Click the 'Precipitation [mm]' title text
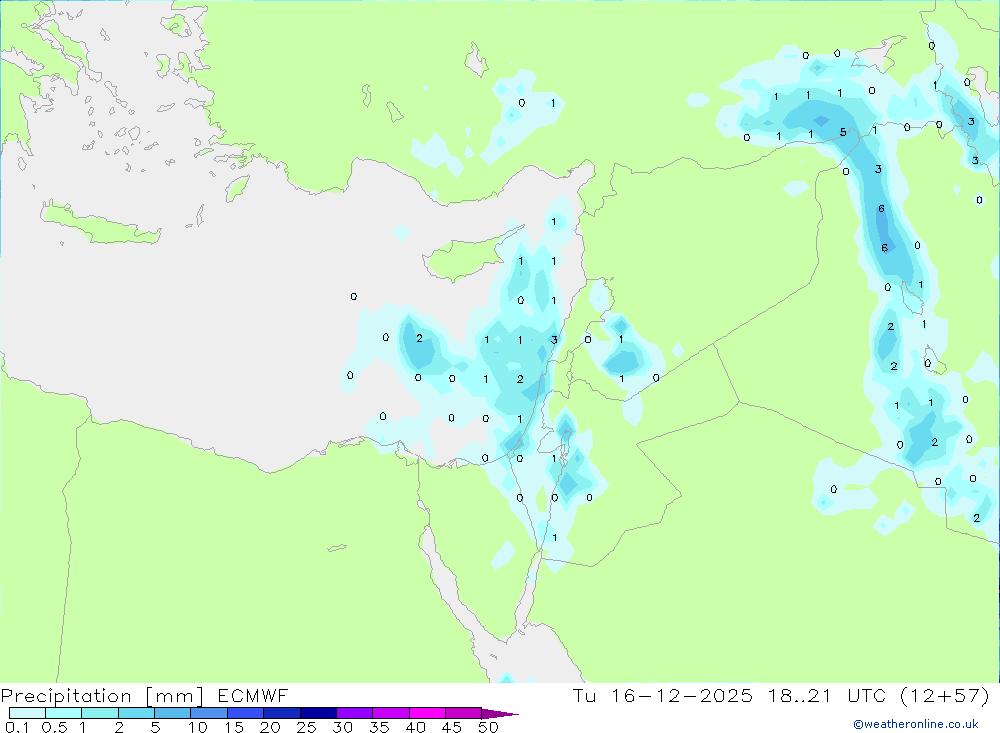Screen dimensions: 1000x733 (102, 696)
